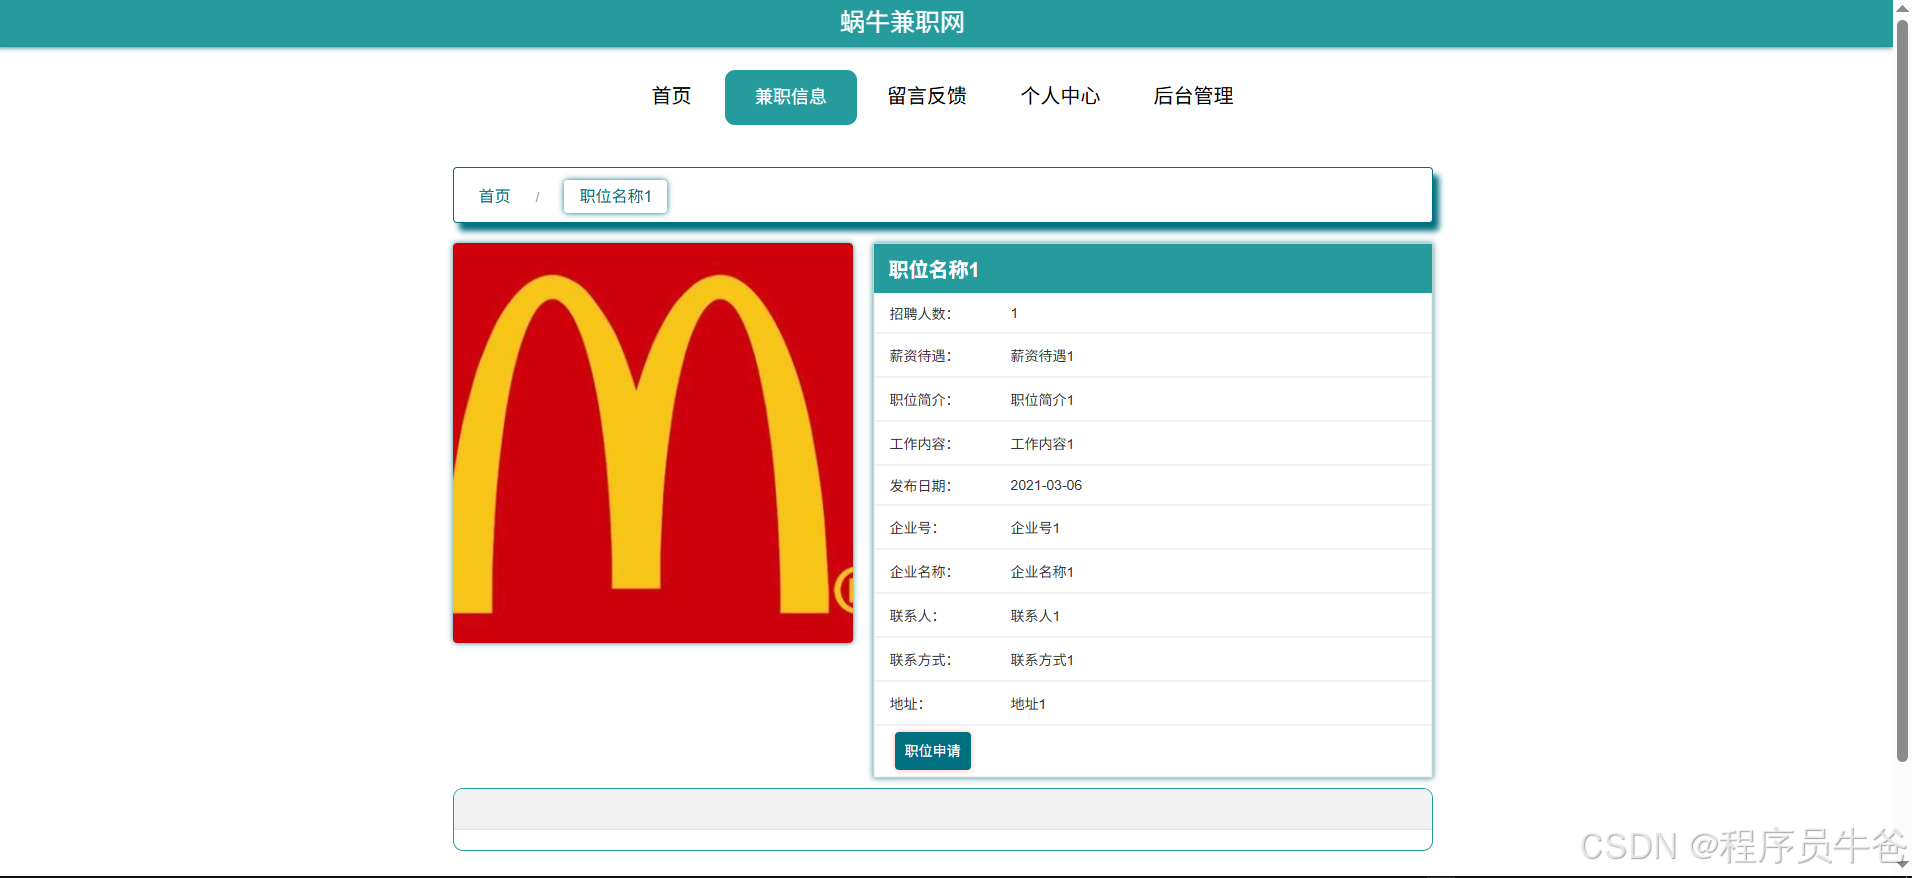Click the McDonald's logo job image

coord(653,443)
